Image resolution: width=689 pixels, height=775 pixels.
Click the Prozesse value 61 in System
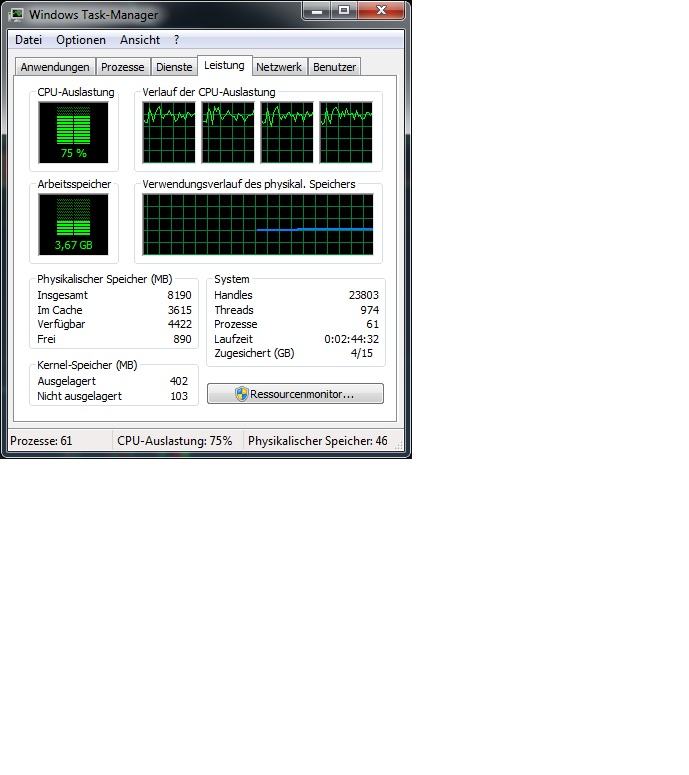pyautogui.click(x=373, y=324)
